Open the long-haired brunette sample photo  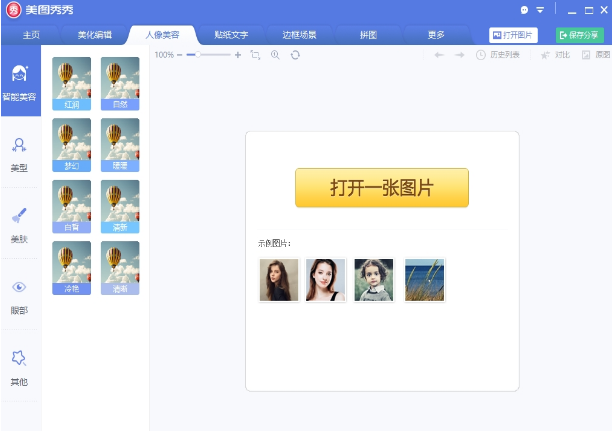pos(279,280)
